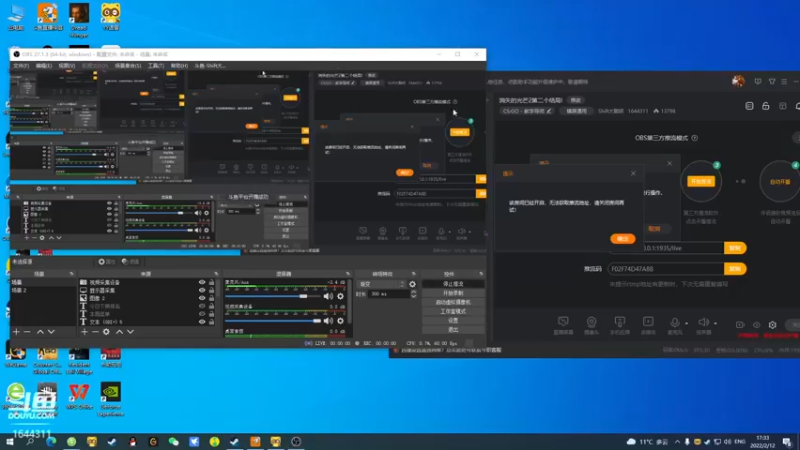Viewport: 800px width, 450px height.
Task: Toggle visibility eye for 文本 (GDI+) 6 source
Action: click(x=202, y=322)
